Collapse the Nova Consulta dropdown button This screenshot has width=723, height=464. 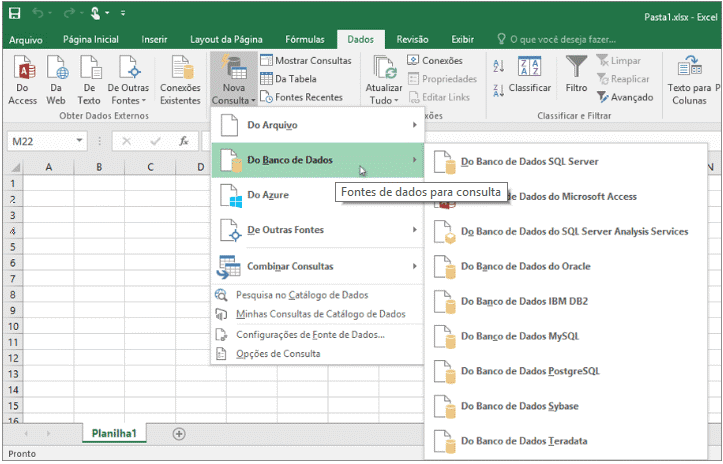[233, 80]
